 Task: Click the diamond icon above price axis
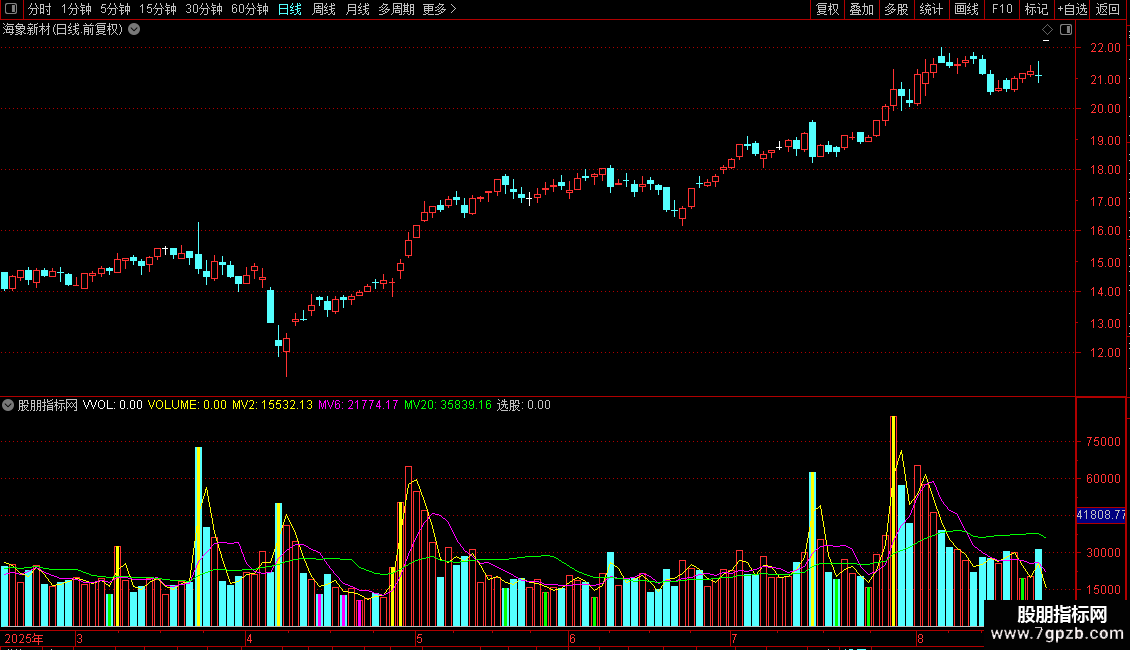[x=1048, y=30]
